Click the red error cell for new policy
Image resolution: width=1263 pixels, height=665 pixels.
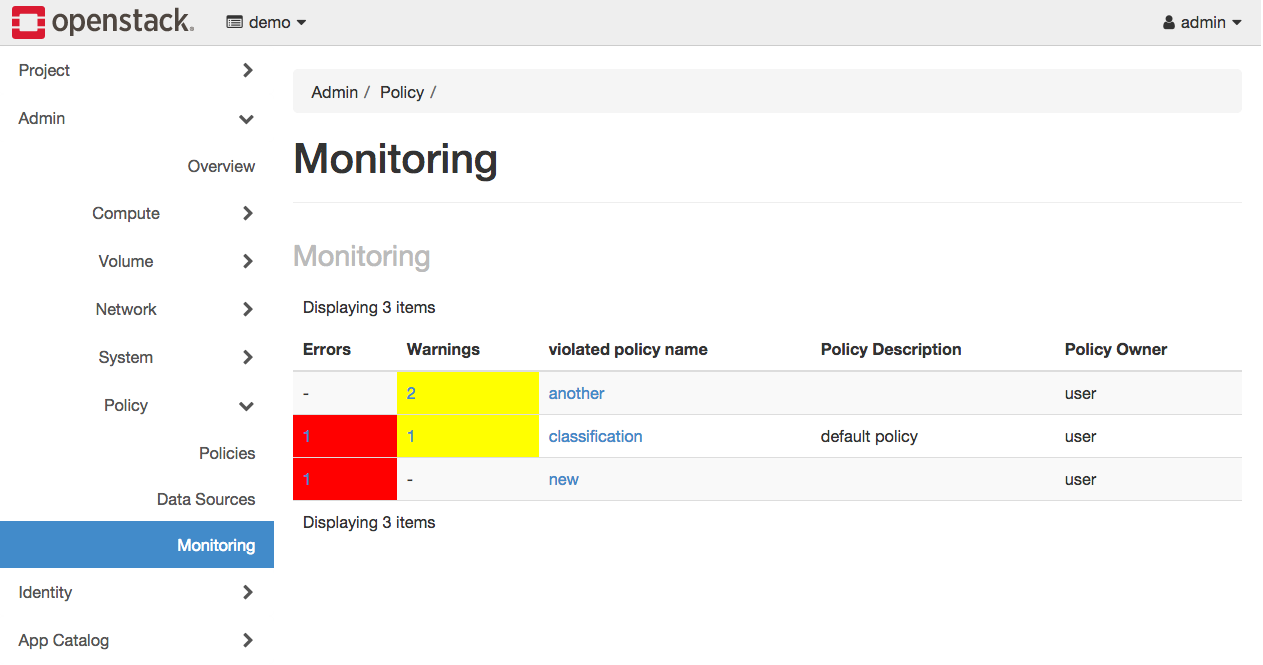tap(345, 479)
